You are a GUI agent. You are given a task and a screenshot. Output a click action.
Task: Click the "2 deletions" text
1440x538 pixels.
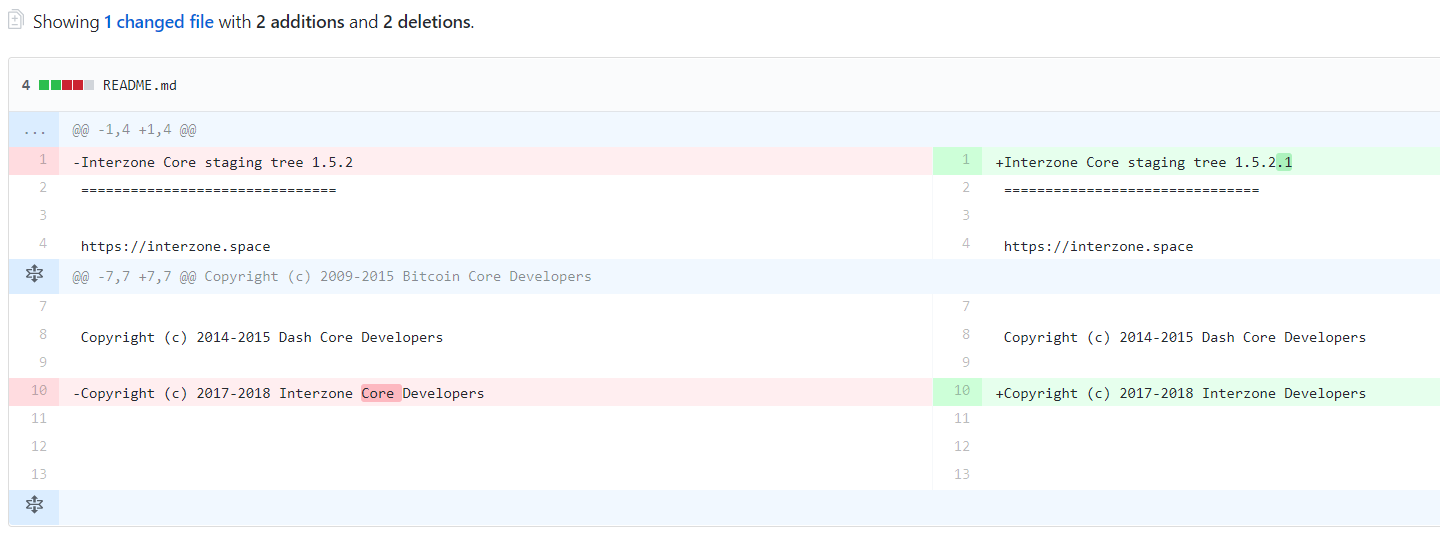pos(426,21)
